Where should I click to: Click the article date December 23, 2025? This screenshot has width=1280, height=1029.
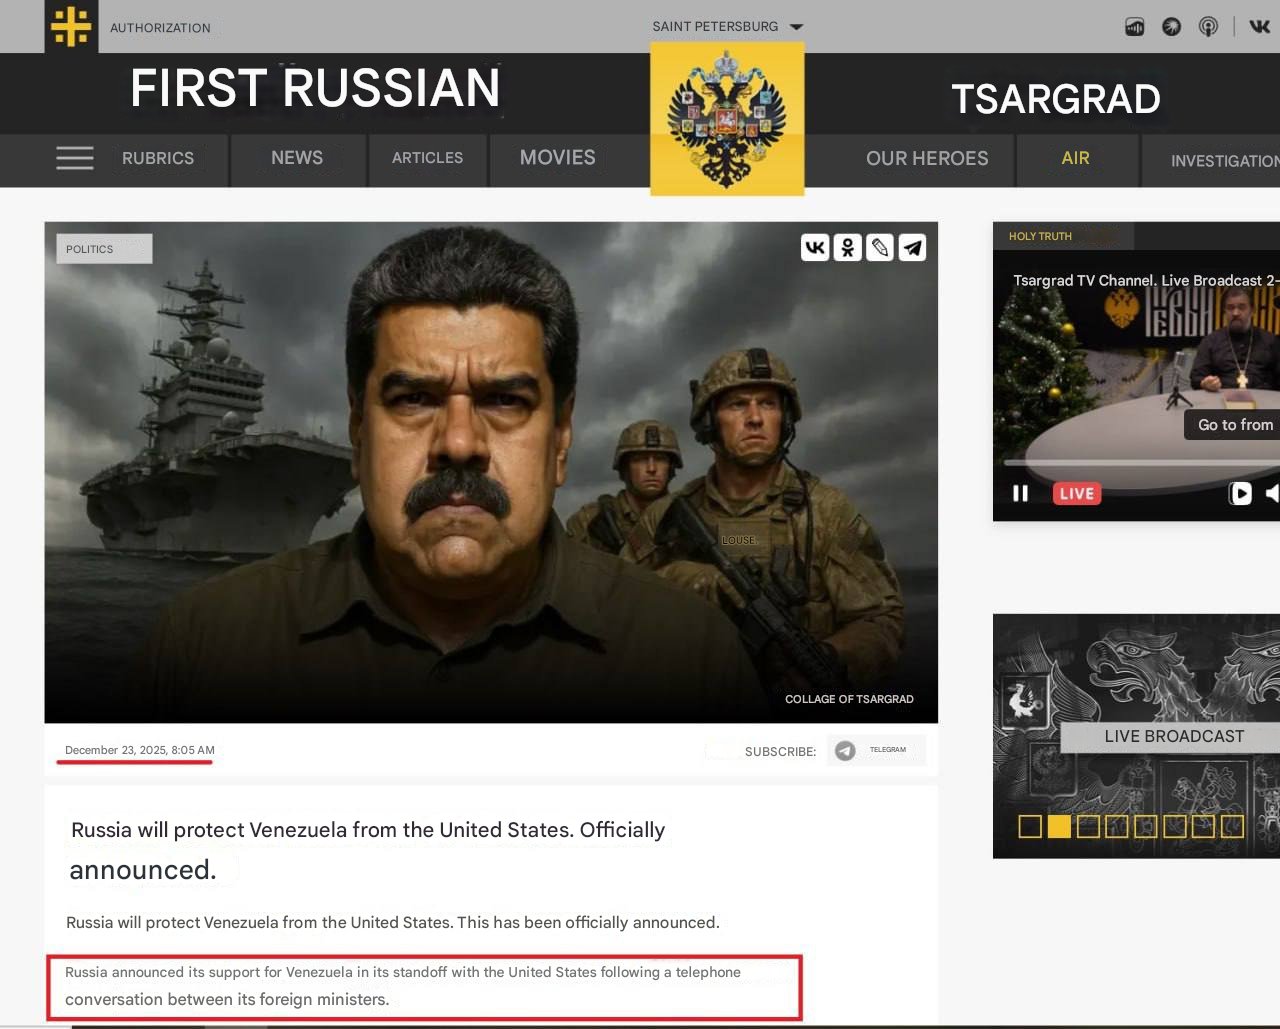pos(140,750)
